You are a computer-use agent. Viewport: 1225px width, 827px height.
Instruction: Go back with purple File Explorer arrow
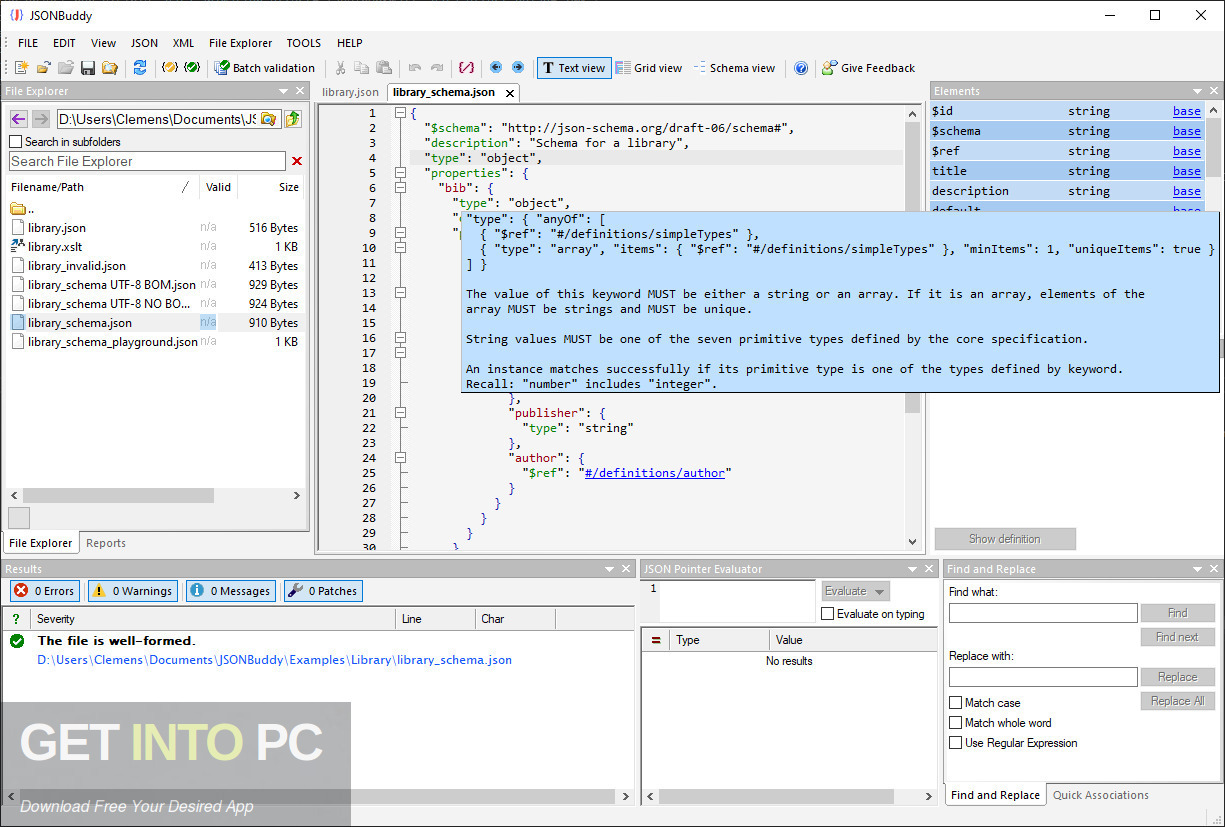18,119
